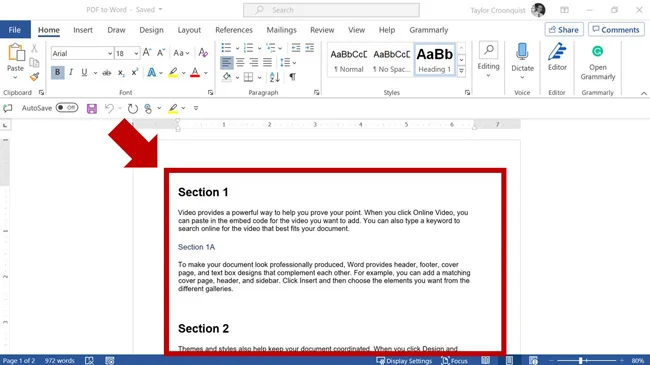
Task: Click the Cut scissors icon
Action: 34,49
